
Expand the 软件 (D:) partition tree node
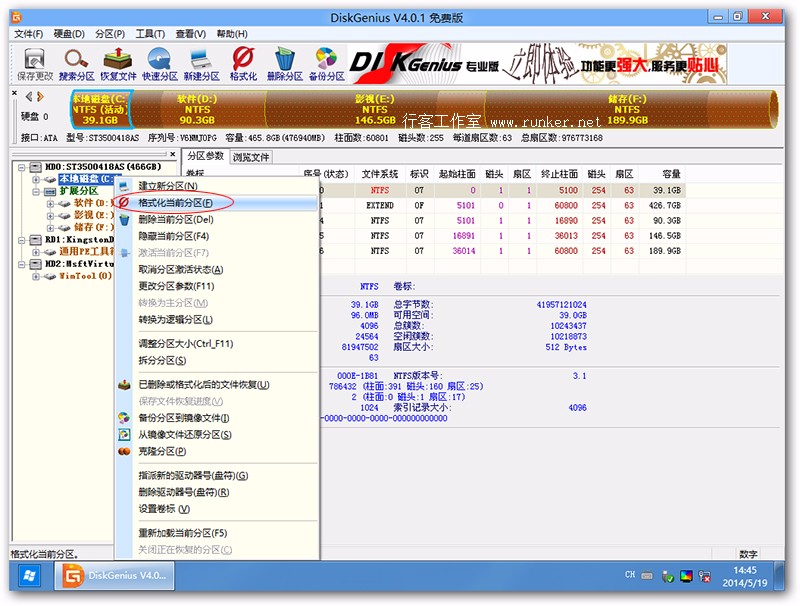(50, 203)
